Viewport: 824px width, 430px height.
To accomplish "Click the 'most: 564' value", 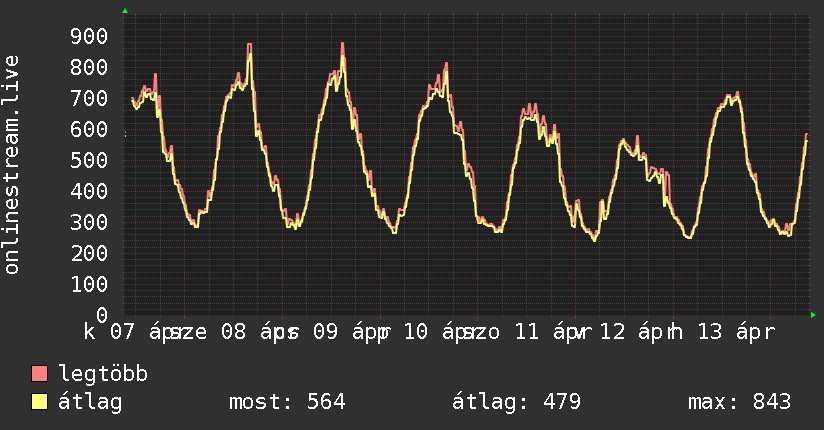I will (x=287, y=402).
